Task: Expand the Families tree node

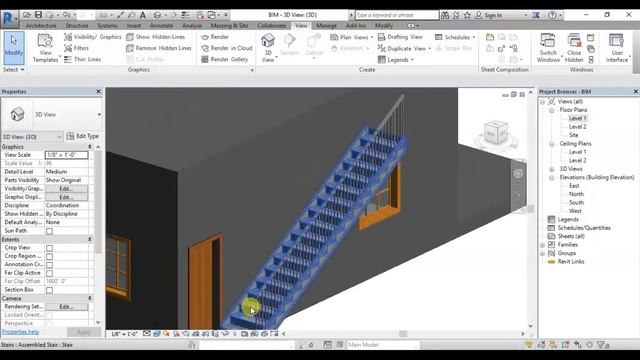Action: pos(542,245)
